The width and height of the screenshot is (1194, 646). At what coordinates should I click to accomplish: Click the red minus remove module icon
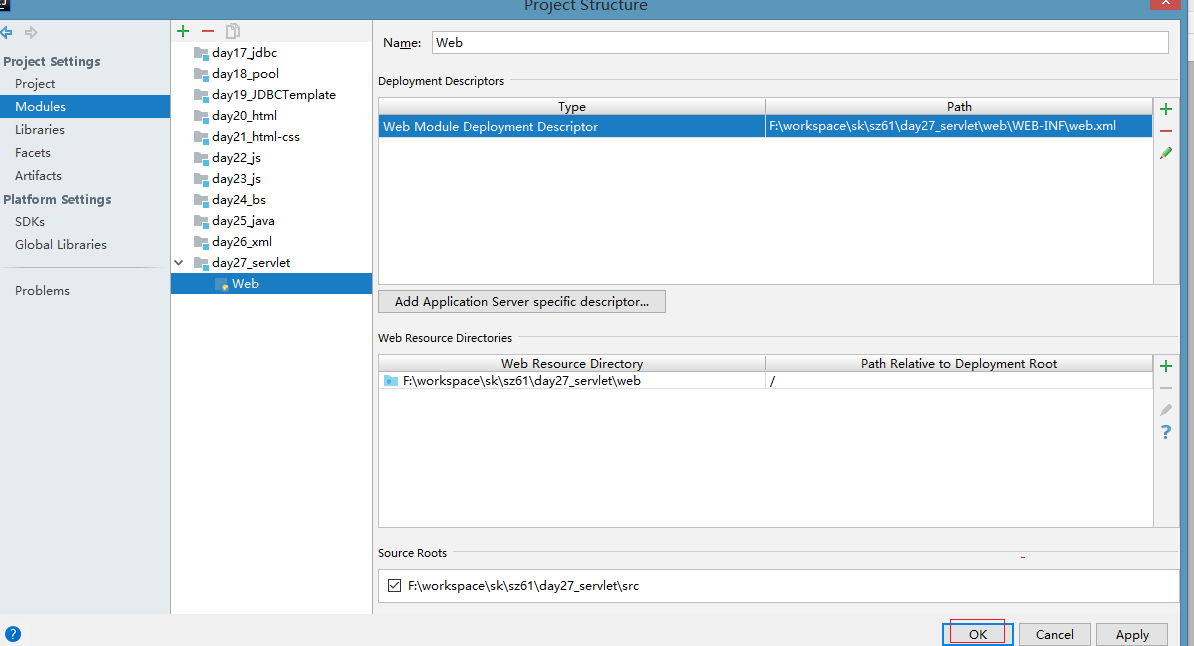click(208, 32)
